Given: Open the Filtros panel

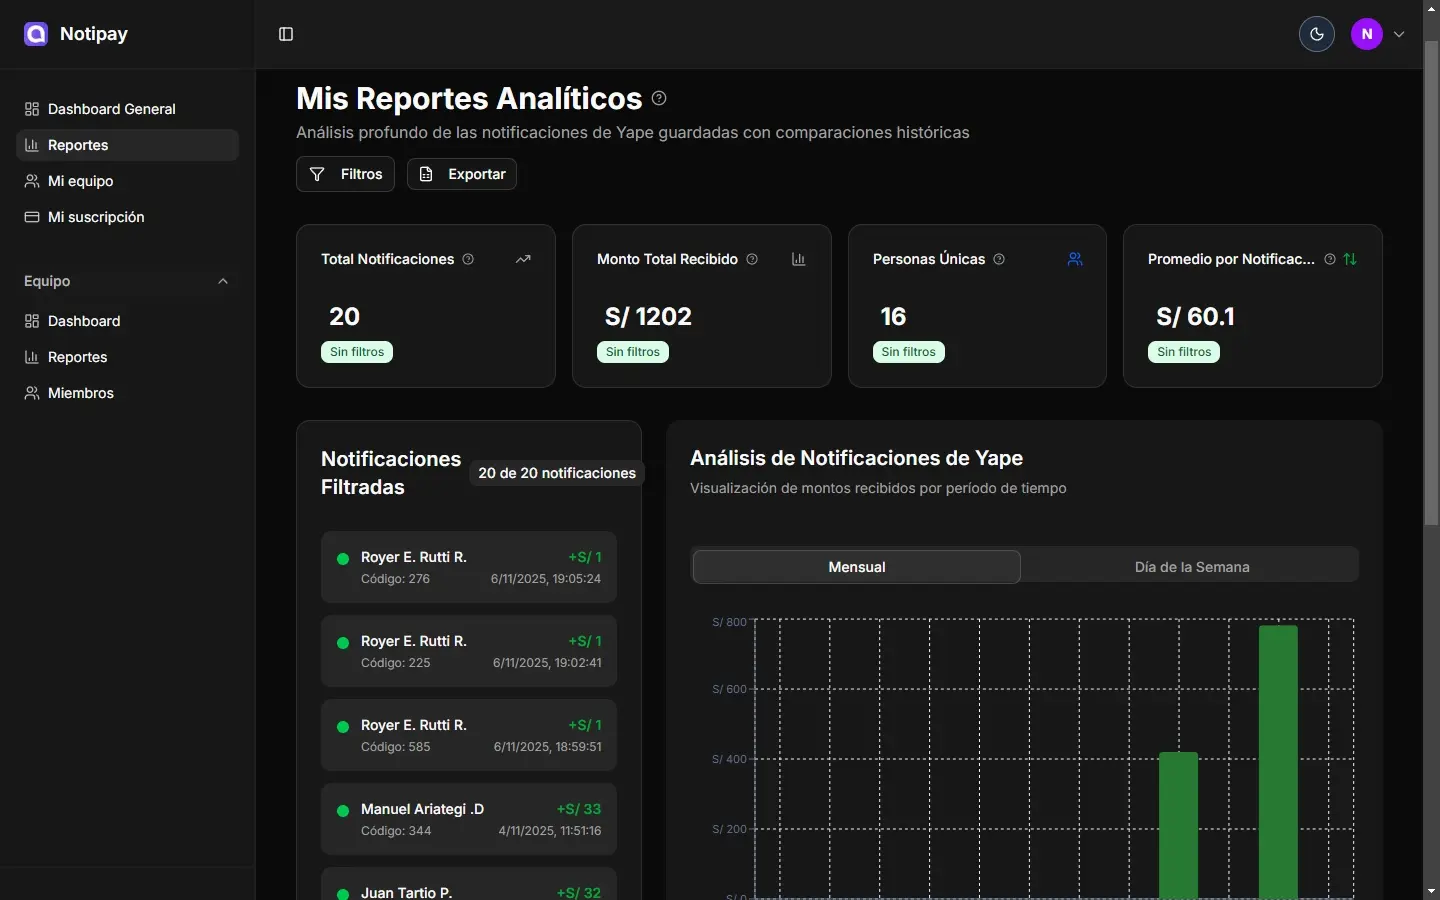Looking at the screenshot, I should [345, 174].
